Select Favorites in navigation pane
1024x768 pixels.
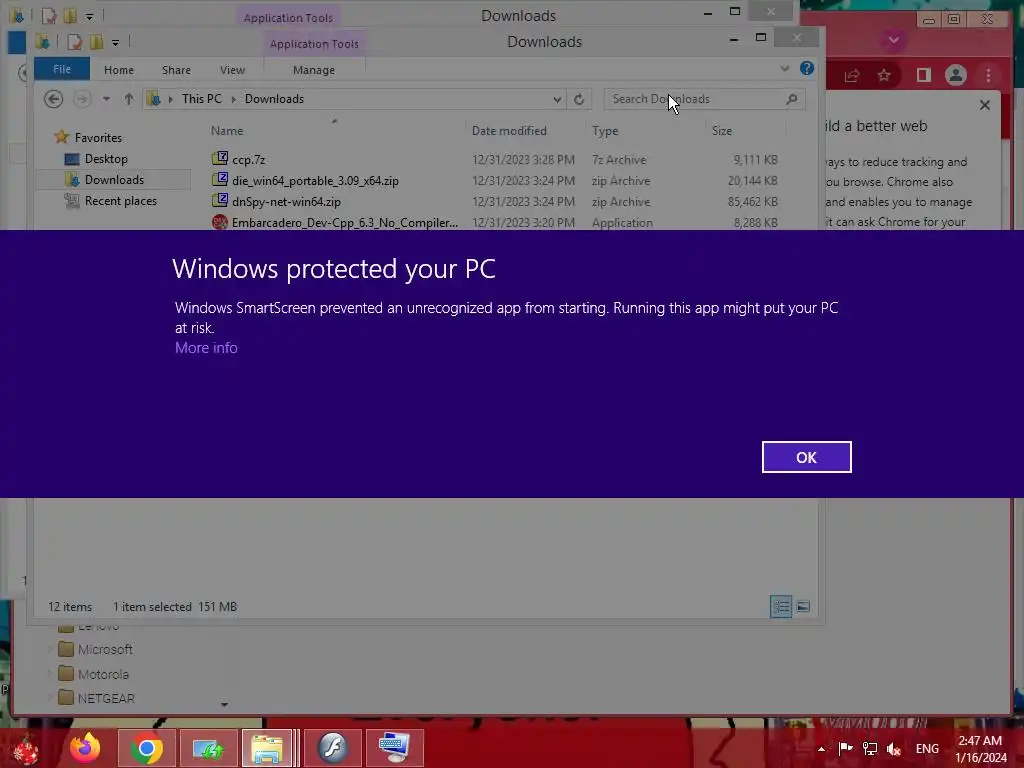point(98,138)
